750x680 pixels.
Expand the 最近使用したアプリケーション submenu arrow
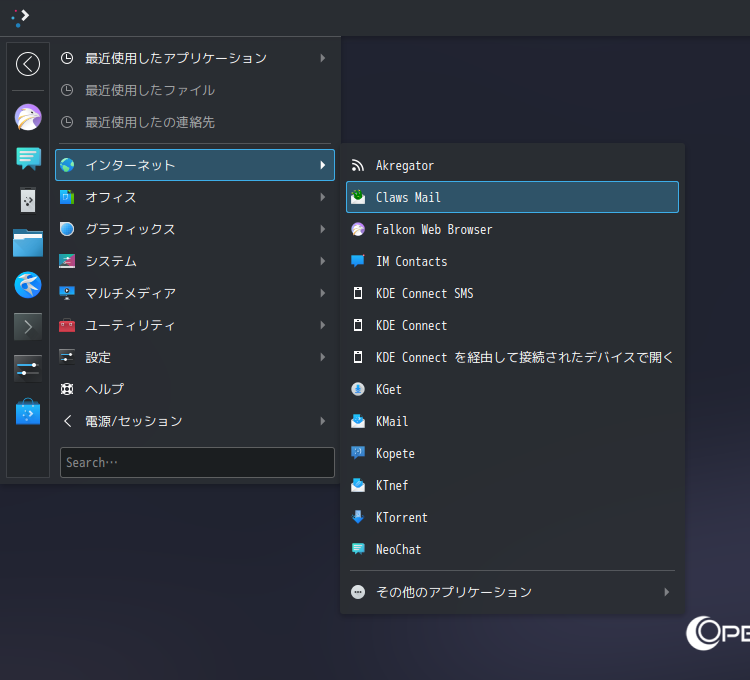tap(323, 58)
